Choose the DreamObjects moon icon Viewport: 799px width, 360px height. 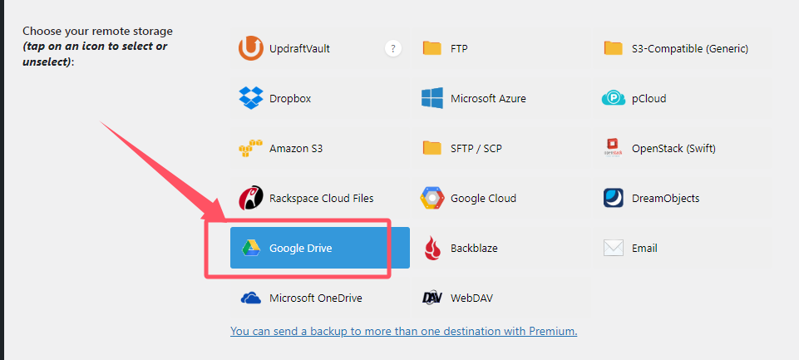click(613, 198)
